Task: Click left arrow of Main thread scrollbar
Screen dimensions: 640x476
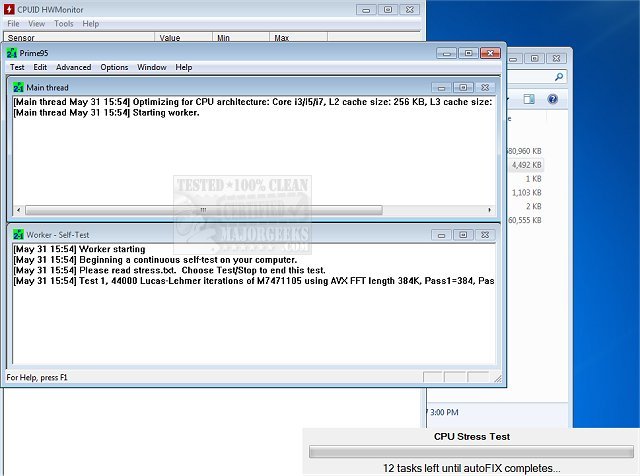Action: (18, 210)
